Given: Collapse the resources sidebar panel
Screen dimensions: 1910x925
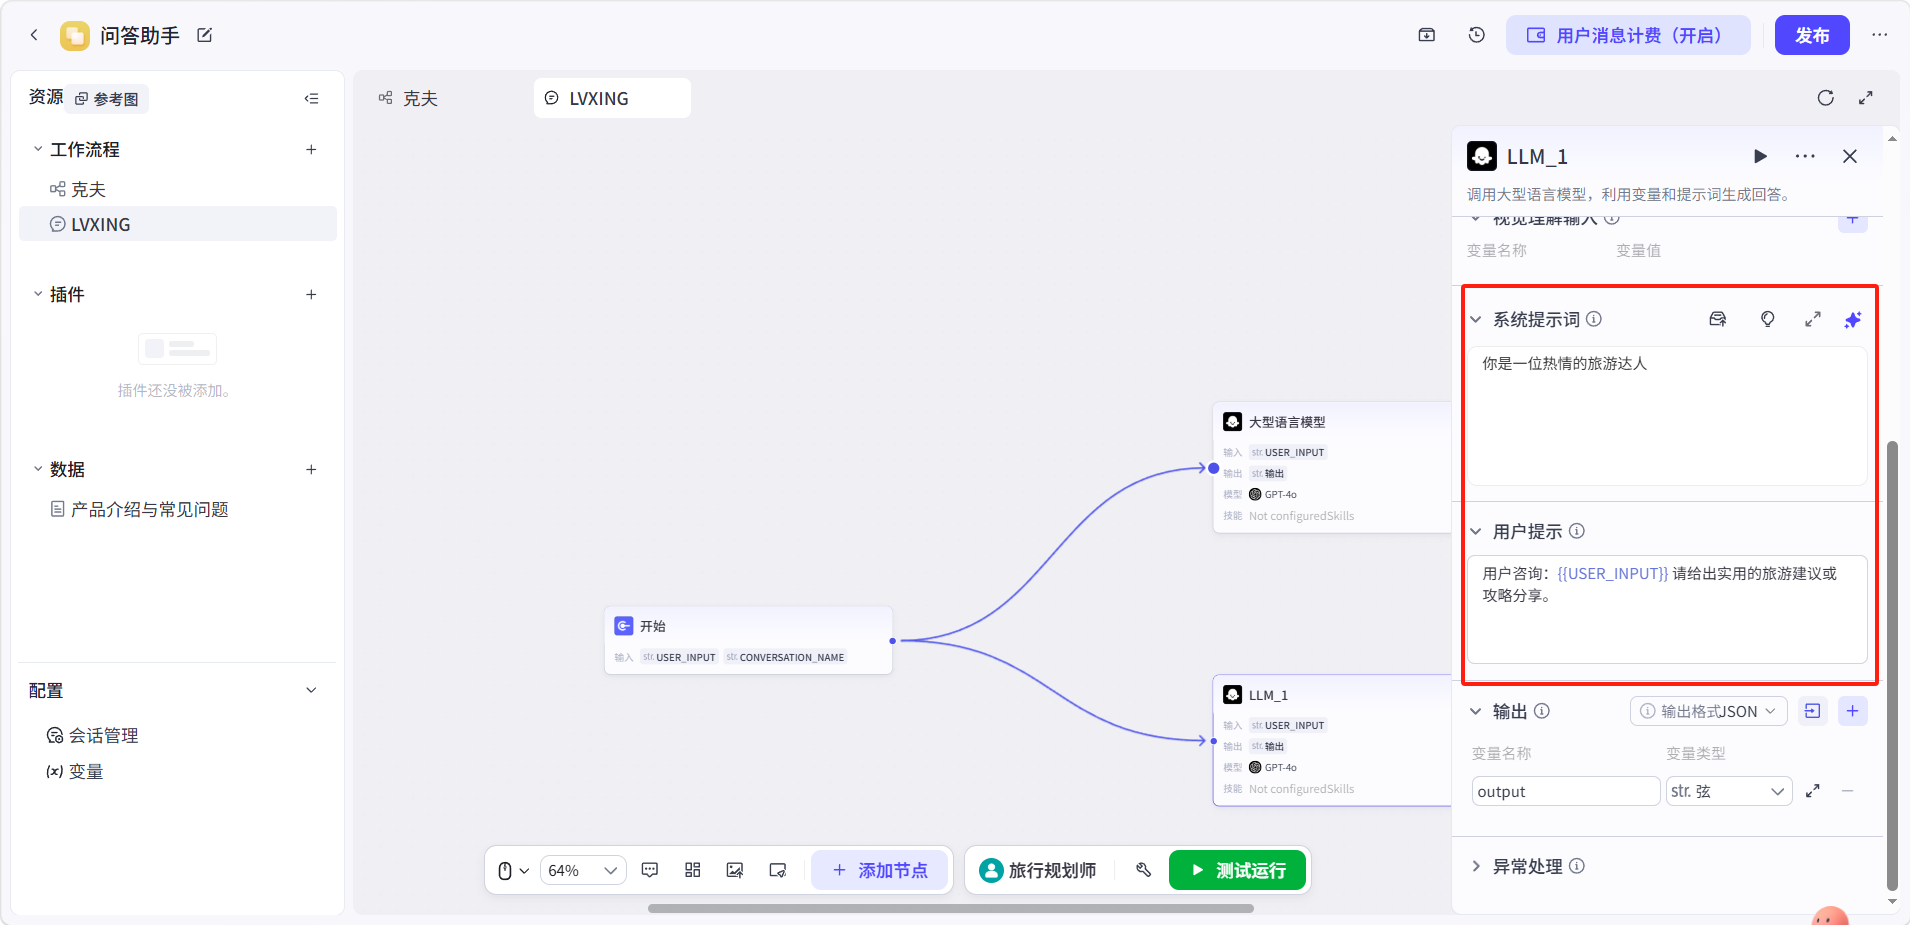Looking at the screenshot, I should click(311, 98).
